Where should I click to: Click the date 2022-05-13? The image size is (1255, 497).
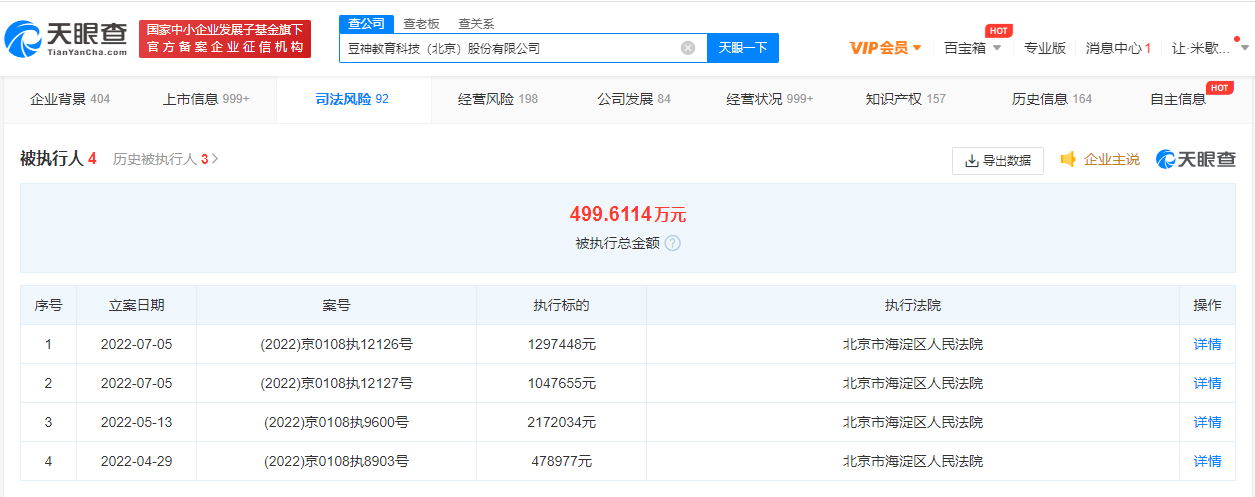click(x=136, y=422)
